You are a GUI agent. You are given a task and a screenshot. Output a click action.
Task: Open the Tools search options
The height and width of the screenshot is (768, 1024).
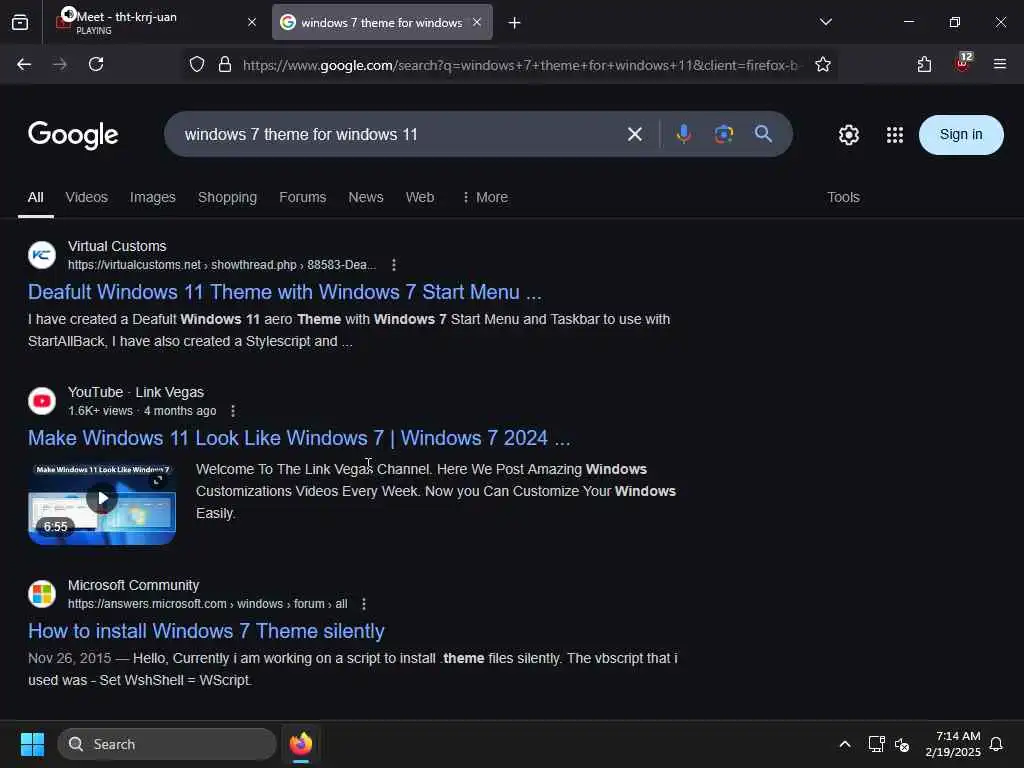coord(843,197)
